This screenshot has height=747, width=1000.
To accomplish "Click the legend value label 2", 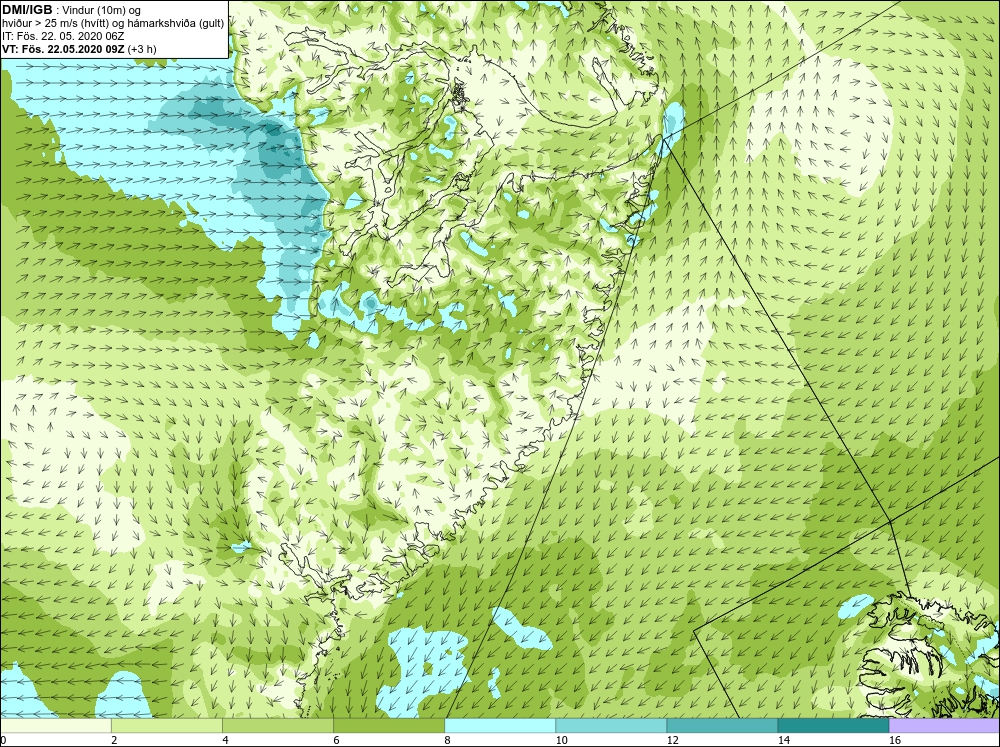I will point(114,740).
